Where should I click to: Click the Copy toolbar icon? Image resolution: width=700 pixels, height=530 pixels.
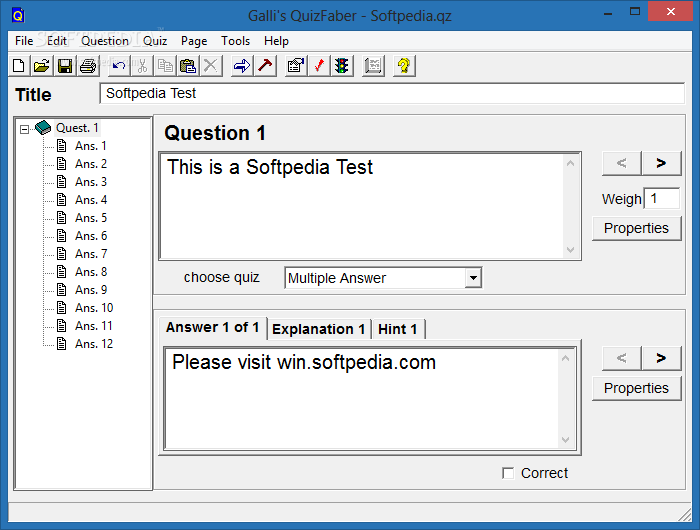(x=165, y=66)
